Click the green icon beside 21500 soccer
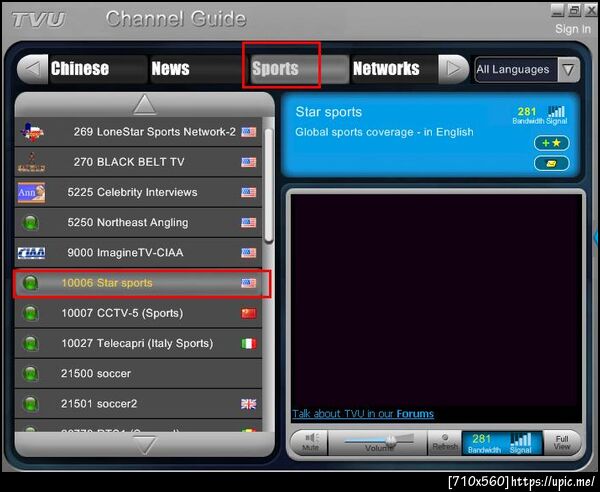The height and width of the screenshot is (492, 600). [31, 374]
